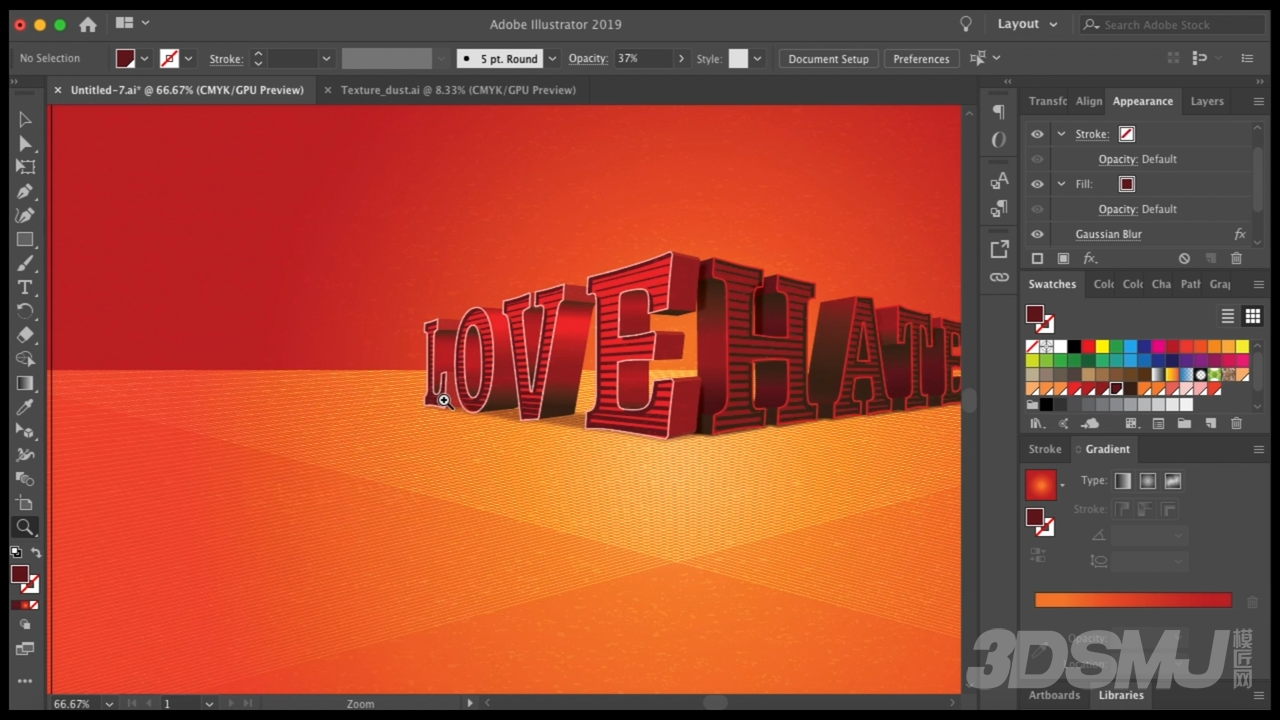Image resolution: width=1280 pixels, height=720 pixels.
Task: Delete selected item in Appearance panel
Action: 1236,259
